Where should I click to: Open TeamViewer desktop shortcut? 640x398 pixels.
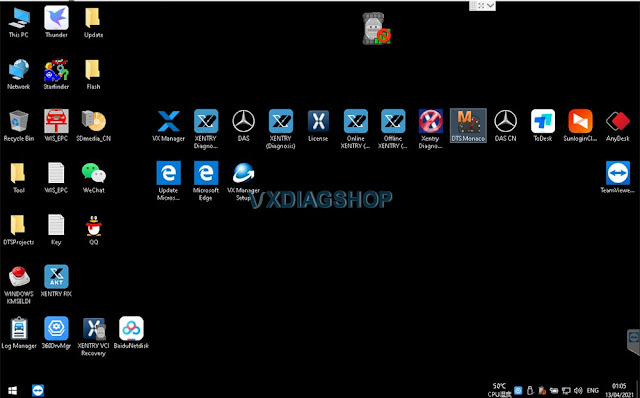[x=618, y=178]
